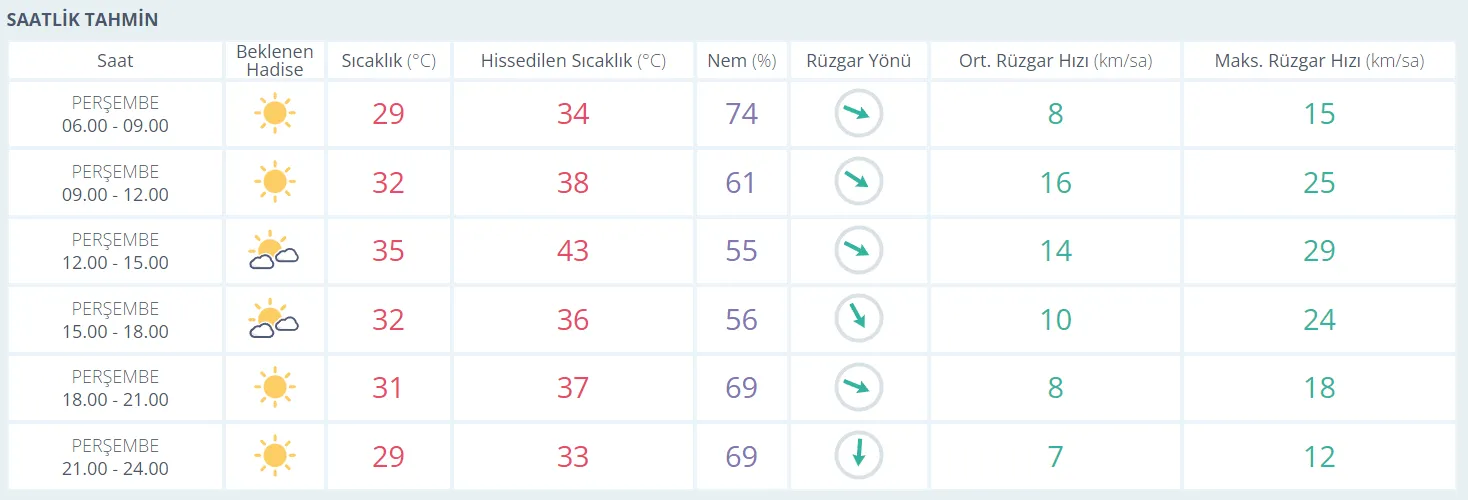The image size is (1468, 500).
Task: Click the wind direction arrow for 06.00 - 09.00
Action: click(859, 114)
